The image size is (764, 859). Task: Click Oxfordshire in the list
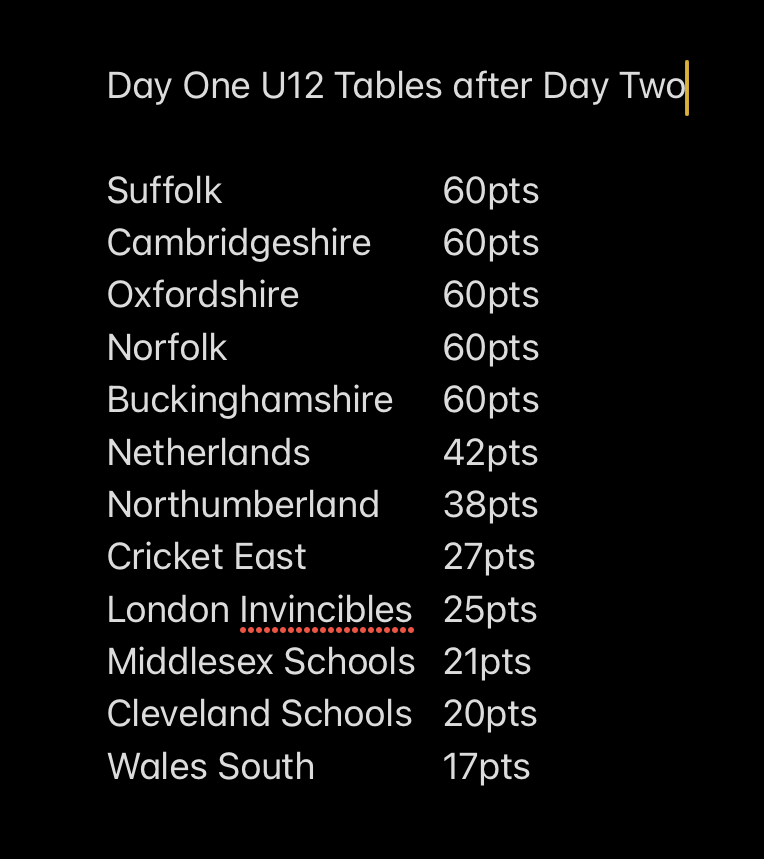(x=203, y=295)
